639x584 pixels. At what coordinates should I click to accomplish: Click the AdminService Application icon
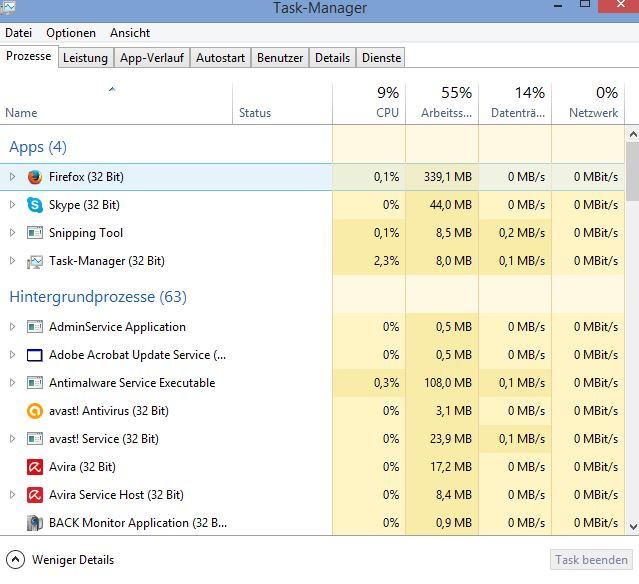coord(35,326)
